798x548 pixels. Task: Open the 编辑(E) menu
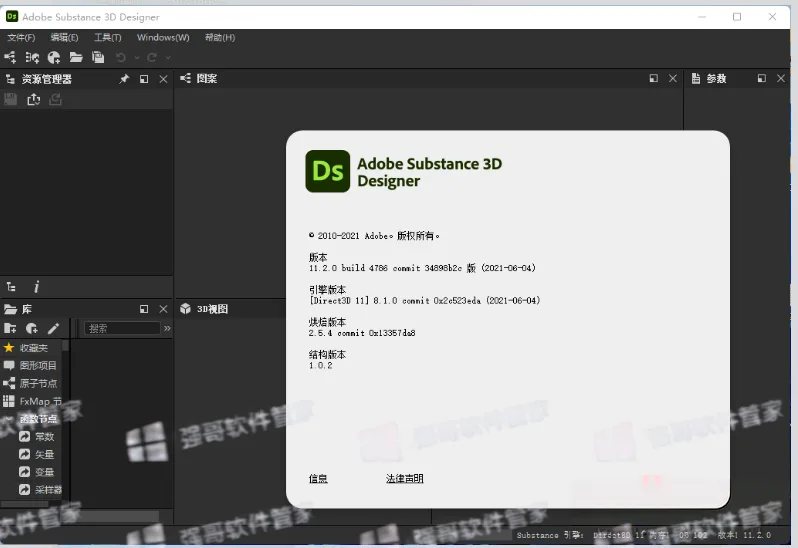(64, 38)
